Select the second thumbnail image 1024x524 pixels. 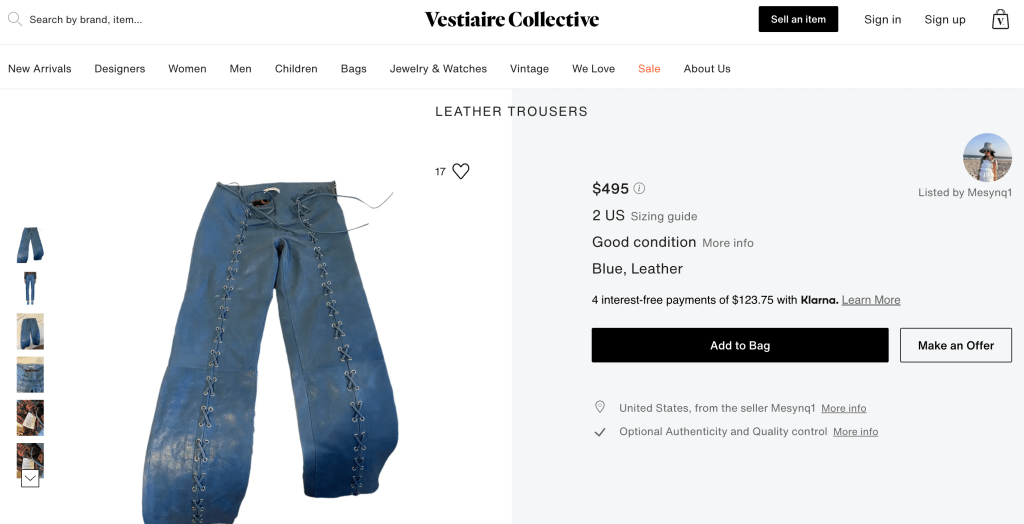pos(30,288)
